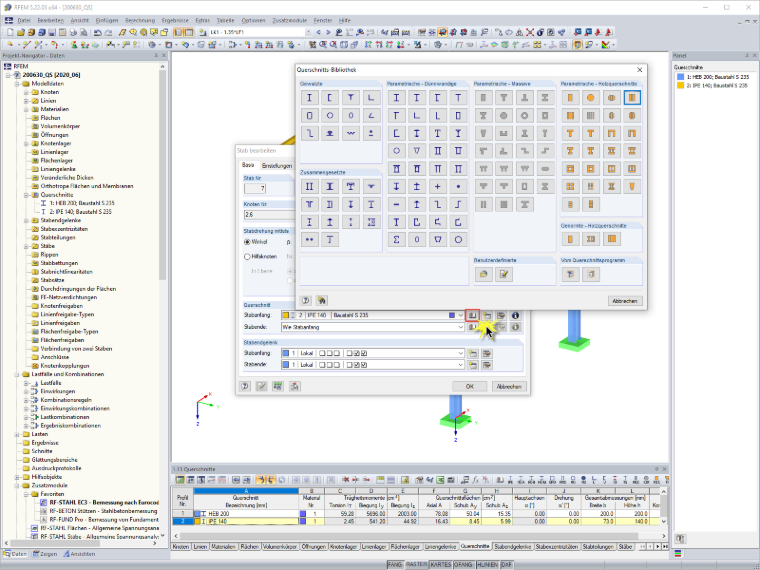The height and width of the screenshot is (570, 760).
Task: Select Hilfsknoten radio button
Action: point(247,256)
